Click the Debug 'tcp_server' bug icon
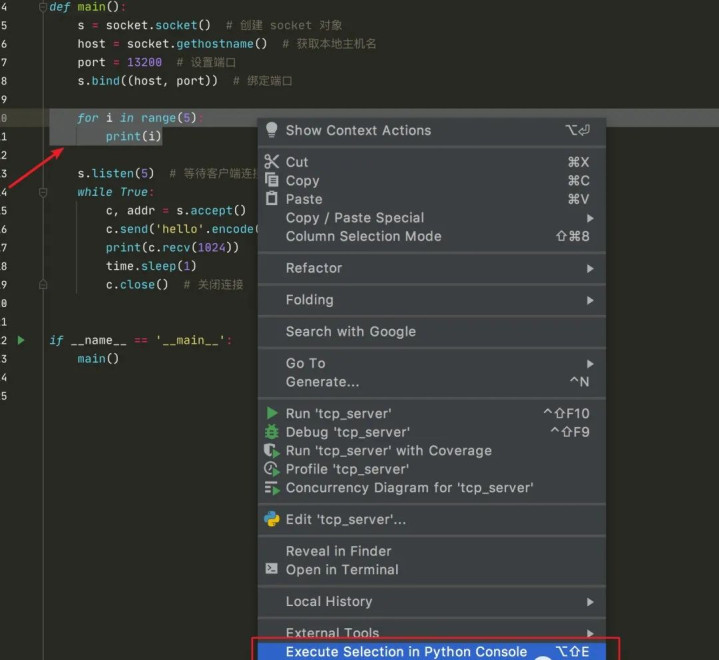This screenshot has height=660, width=719. 271,432
